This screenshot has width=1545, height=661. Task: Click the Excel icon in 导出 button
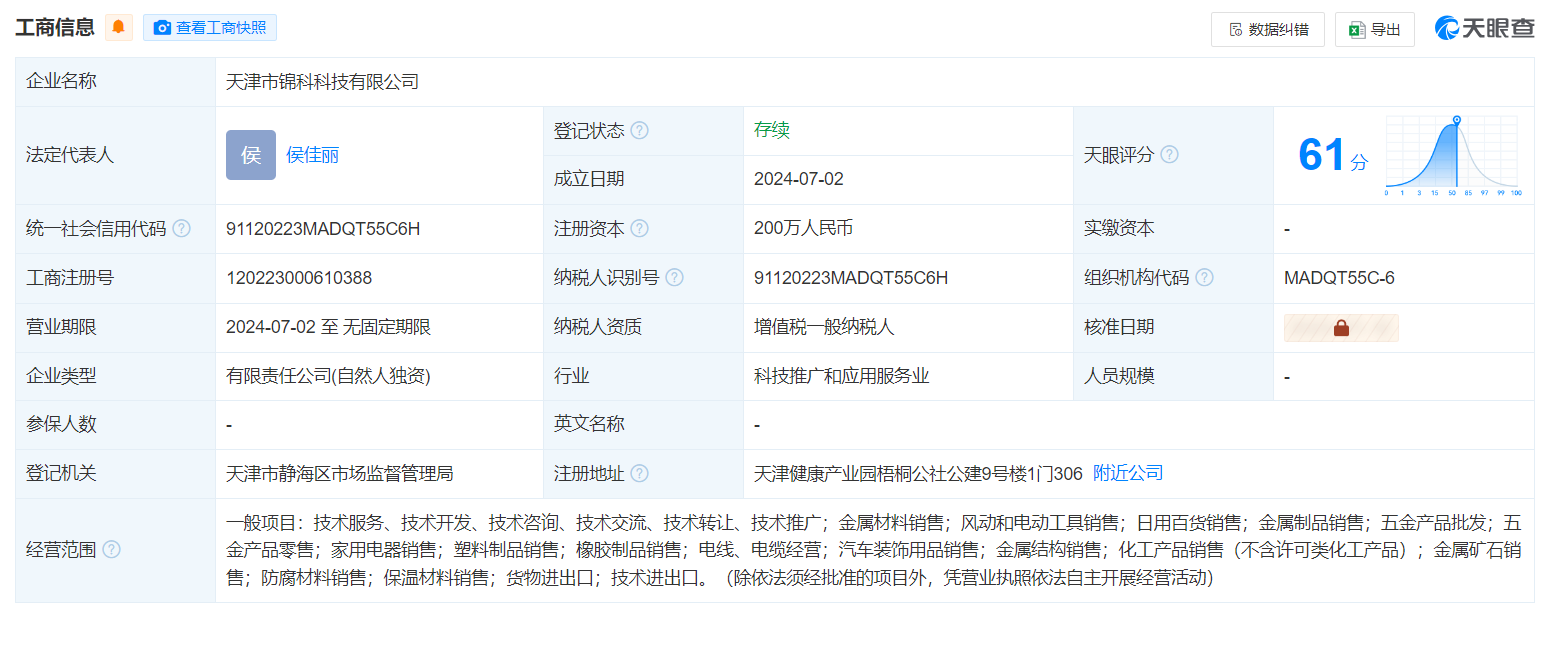coord(1357,30)
